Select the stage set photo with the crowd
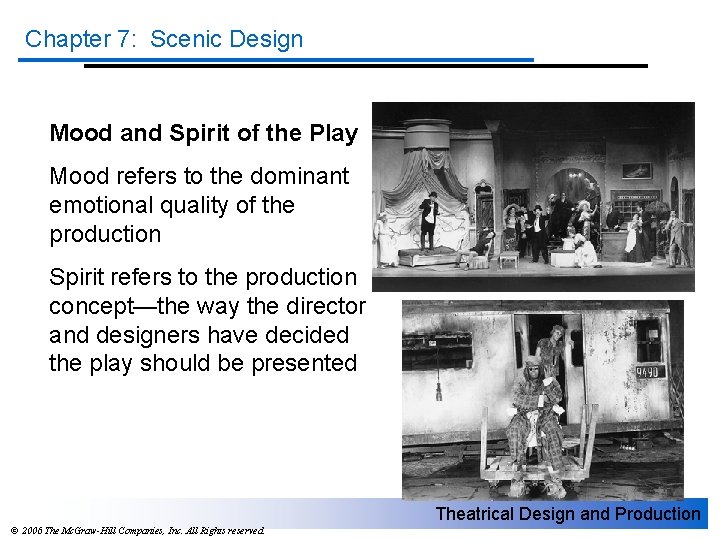The height and width of the screenshot is (540, 720). point(533,197)
